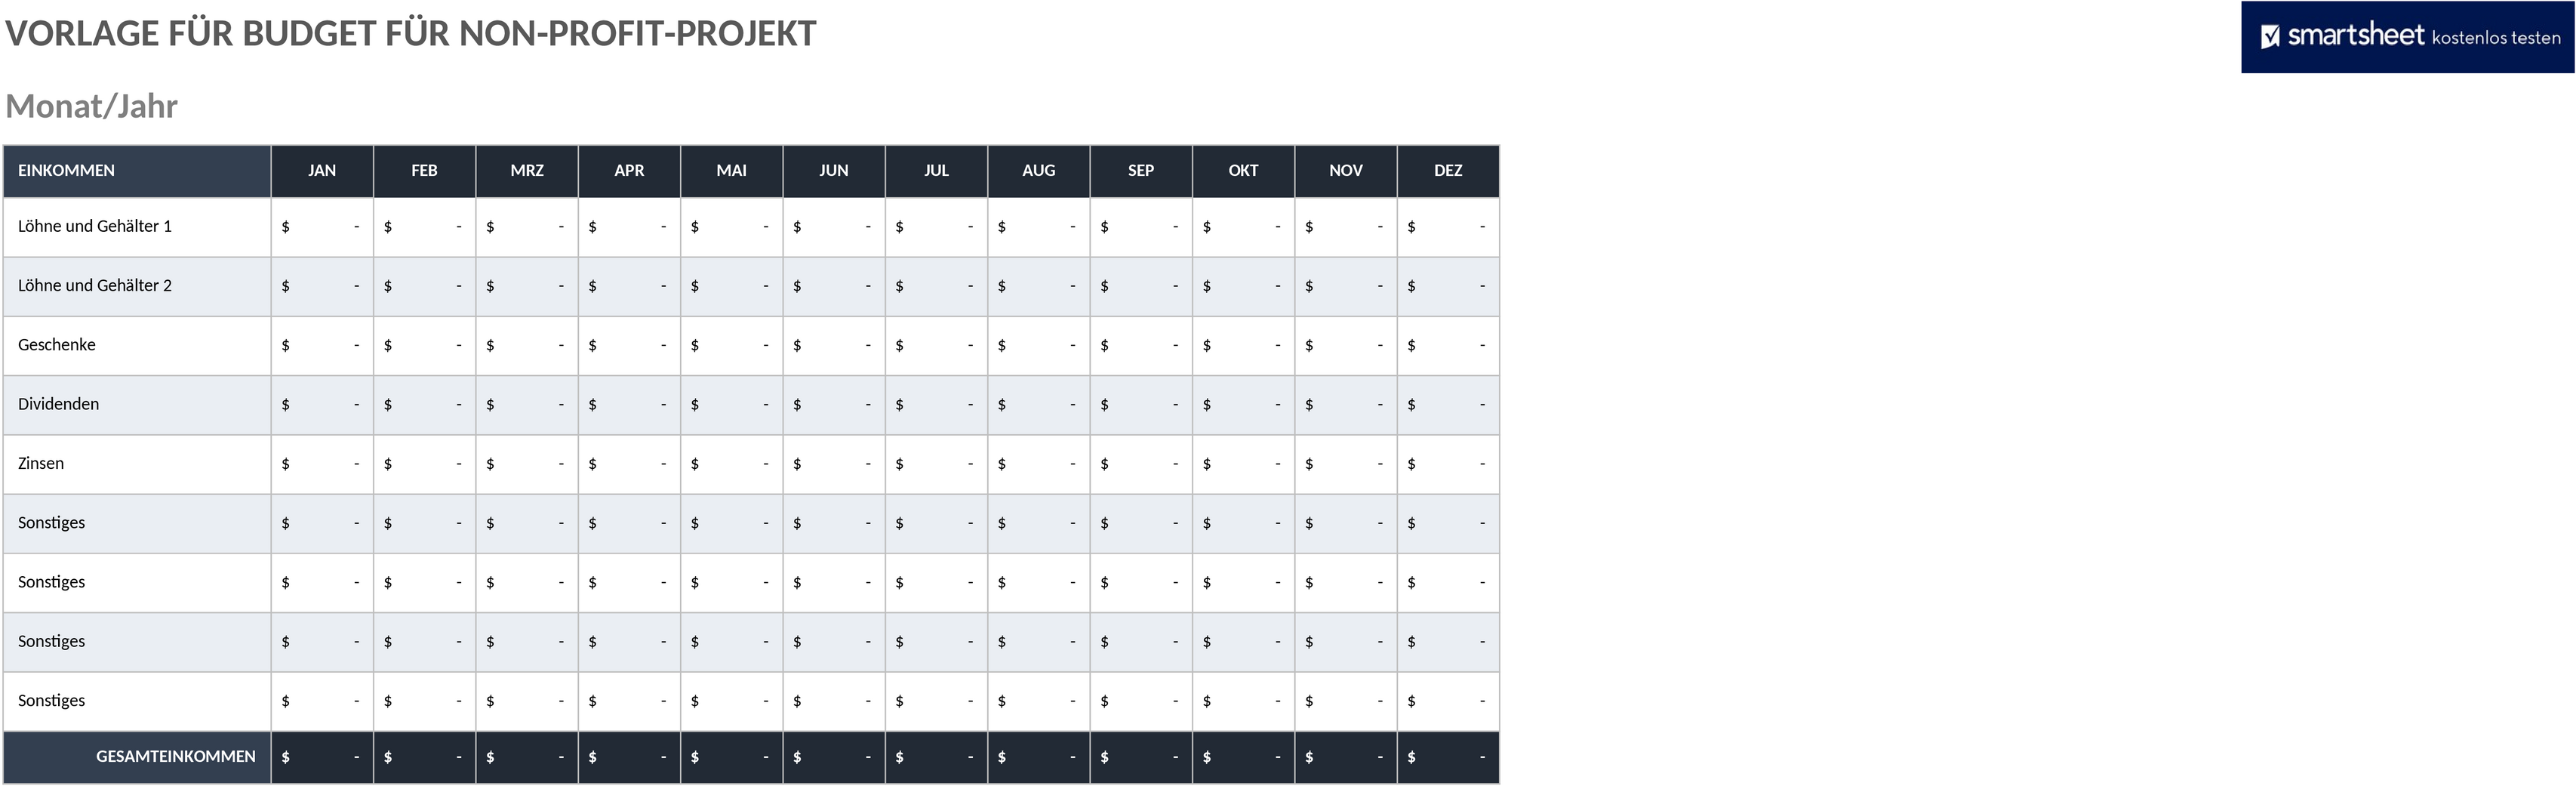Image resolution: width=2576 pixels, height=786 pixels.
Task: Click the JUN cell for Löhne und Gehälter 1
Action: (x=834, y=227)
